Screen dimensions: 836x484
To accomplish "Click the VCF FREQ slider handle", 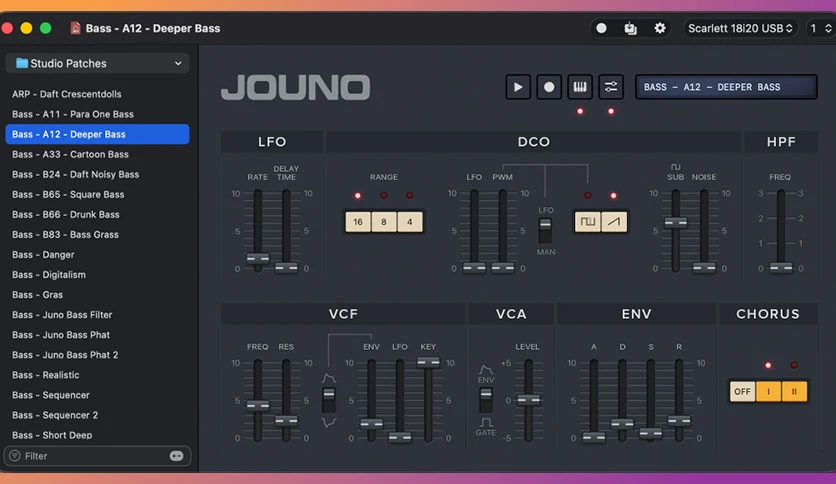I will 258,406.
